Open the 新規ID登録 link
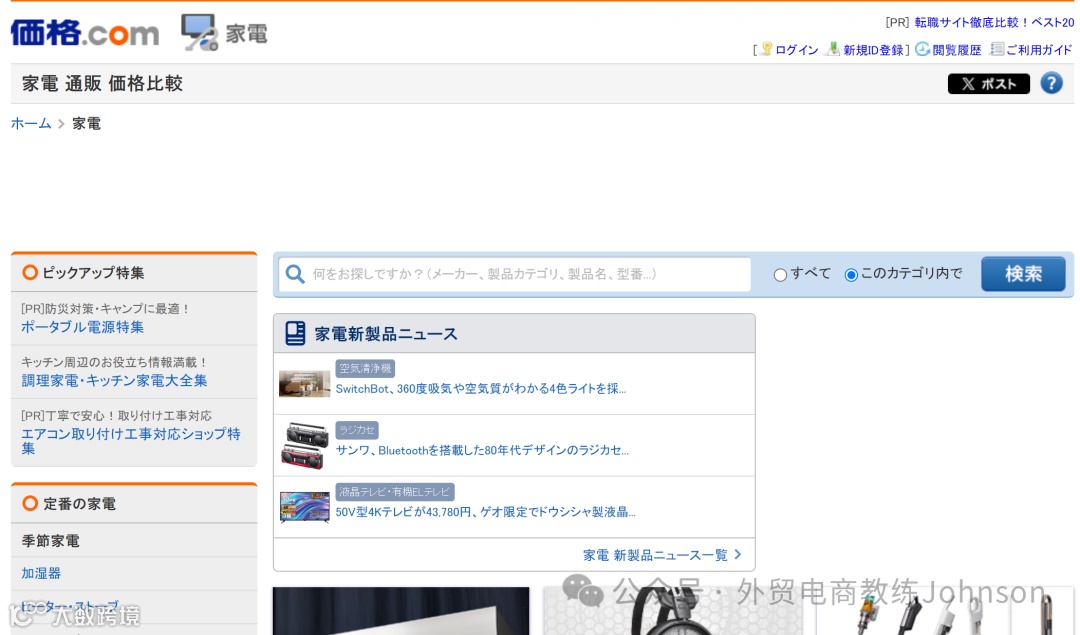The image size is (1080, 635). pos(873,50)
